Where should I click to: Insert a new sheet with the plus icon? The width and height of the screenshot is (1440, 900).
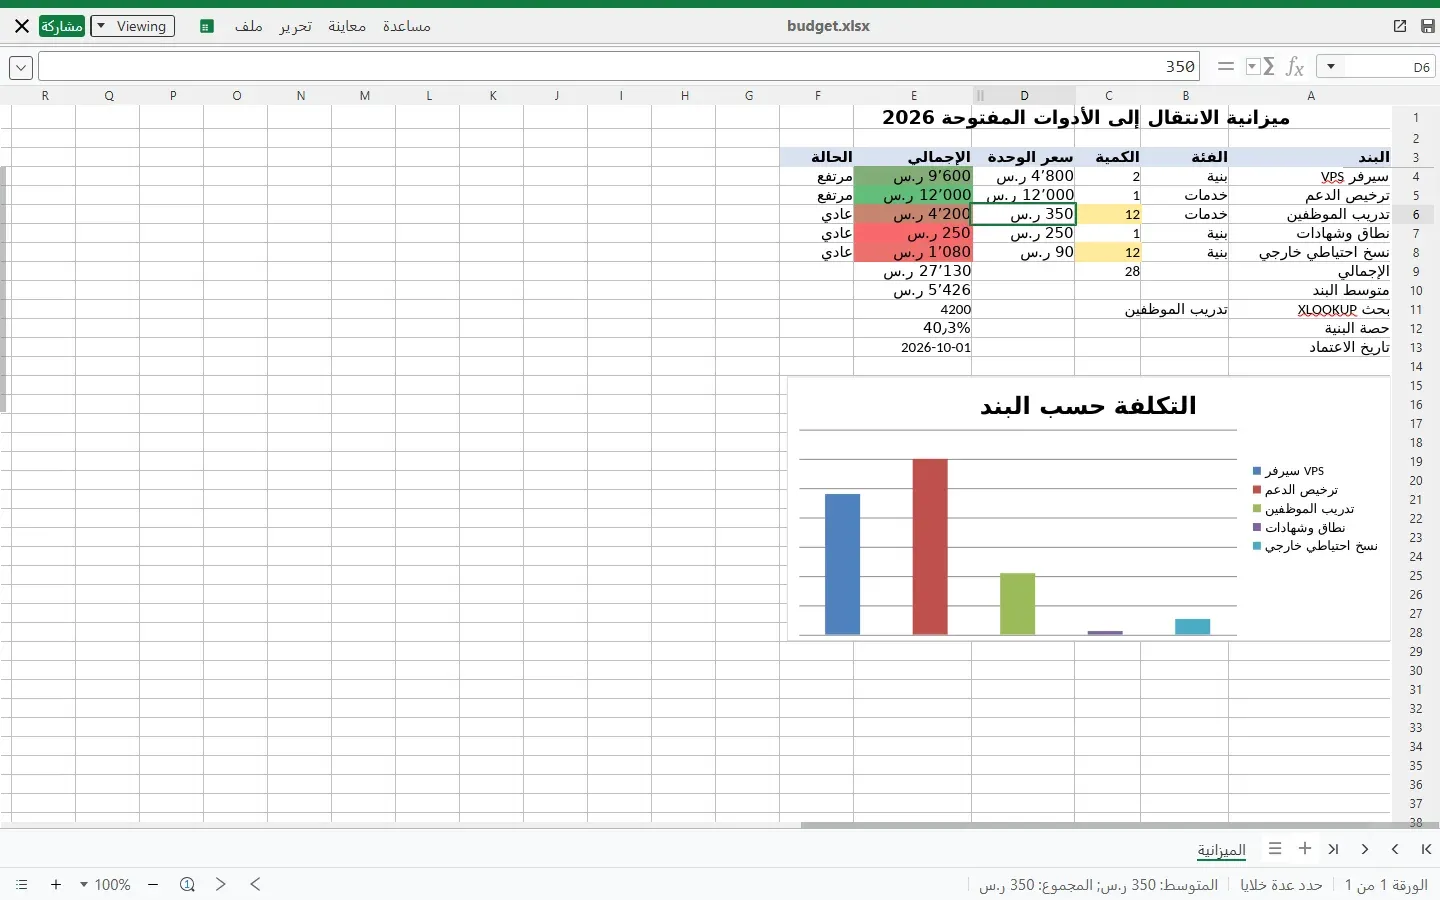click(x=1305, y=848)
